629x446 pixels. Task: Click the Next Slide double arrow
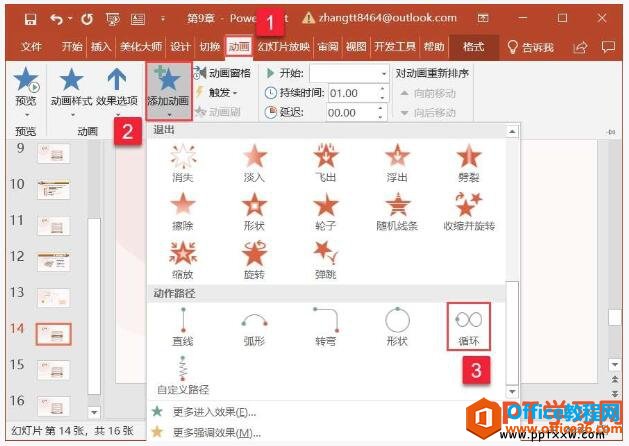click(615, 394)
